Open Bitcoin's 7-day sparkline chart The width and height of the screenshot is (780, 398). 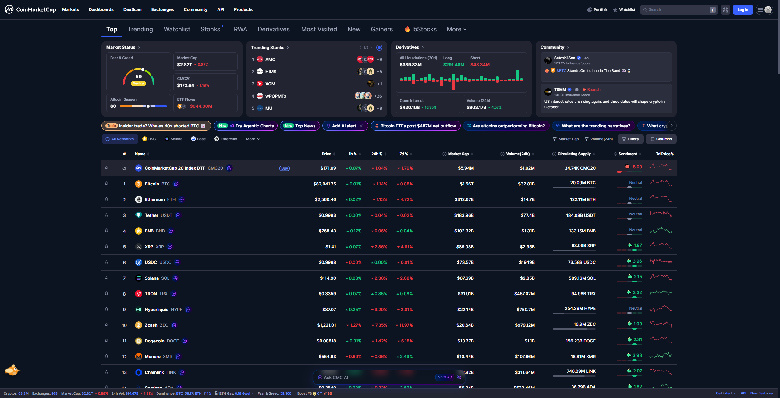pyautogui.click(x=661, y=184)
